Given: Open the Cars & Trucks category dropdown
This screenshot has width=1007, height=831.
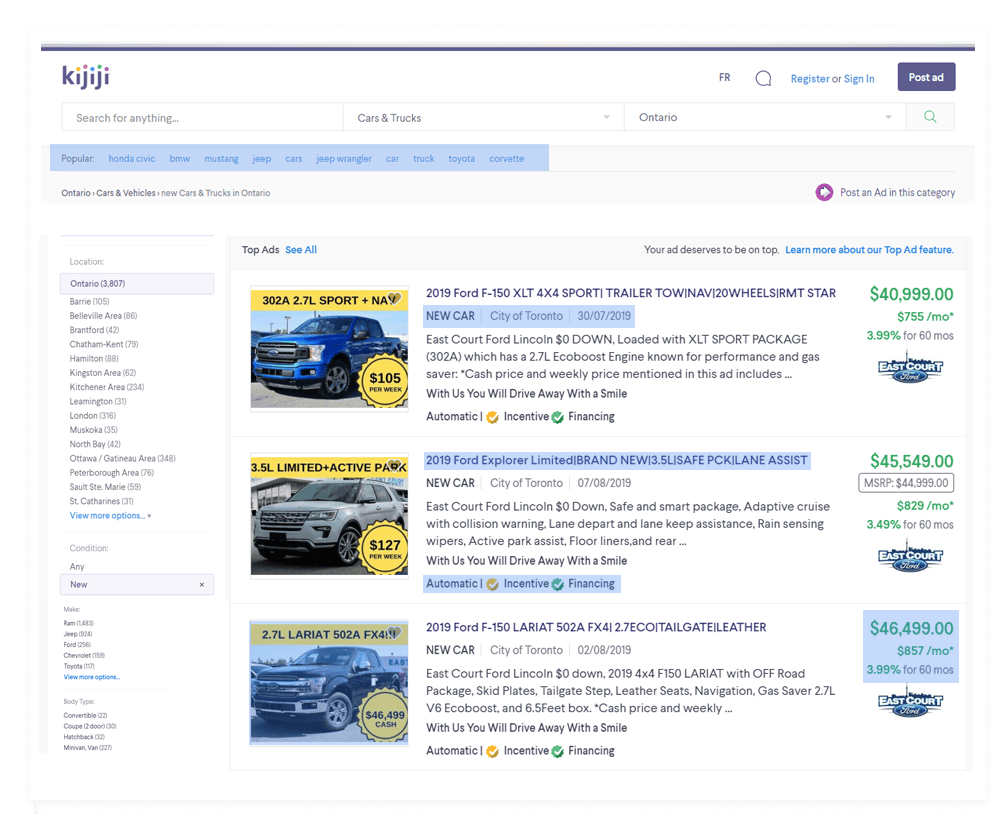Looking at the screenshot, I should (x=484, y=118).
